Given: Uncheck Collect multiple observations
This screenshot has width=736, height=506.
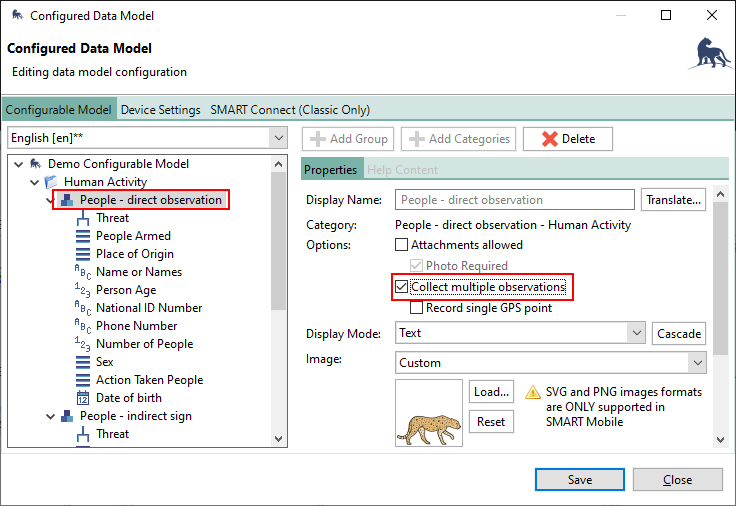Looking at the screenshot, I should coord(402,287).
